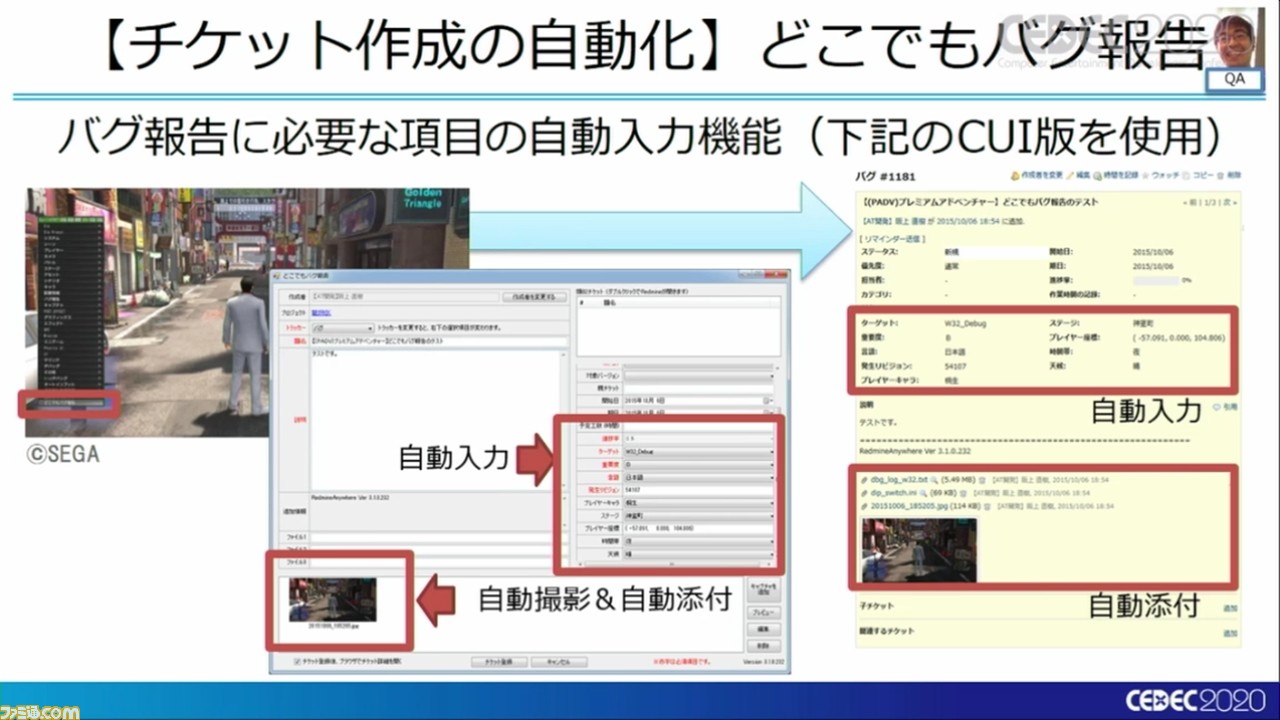Click the 編集 pencil icon on bug #1181
Screen dimensions: 1280x720
[1070, 176]
